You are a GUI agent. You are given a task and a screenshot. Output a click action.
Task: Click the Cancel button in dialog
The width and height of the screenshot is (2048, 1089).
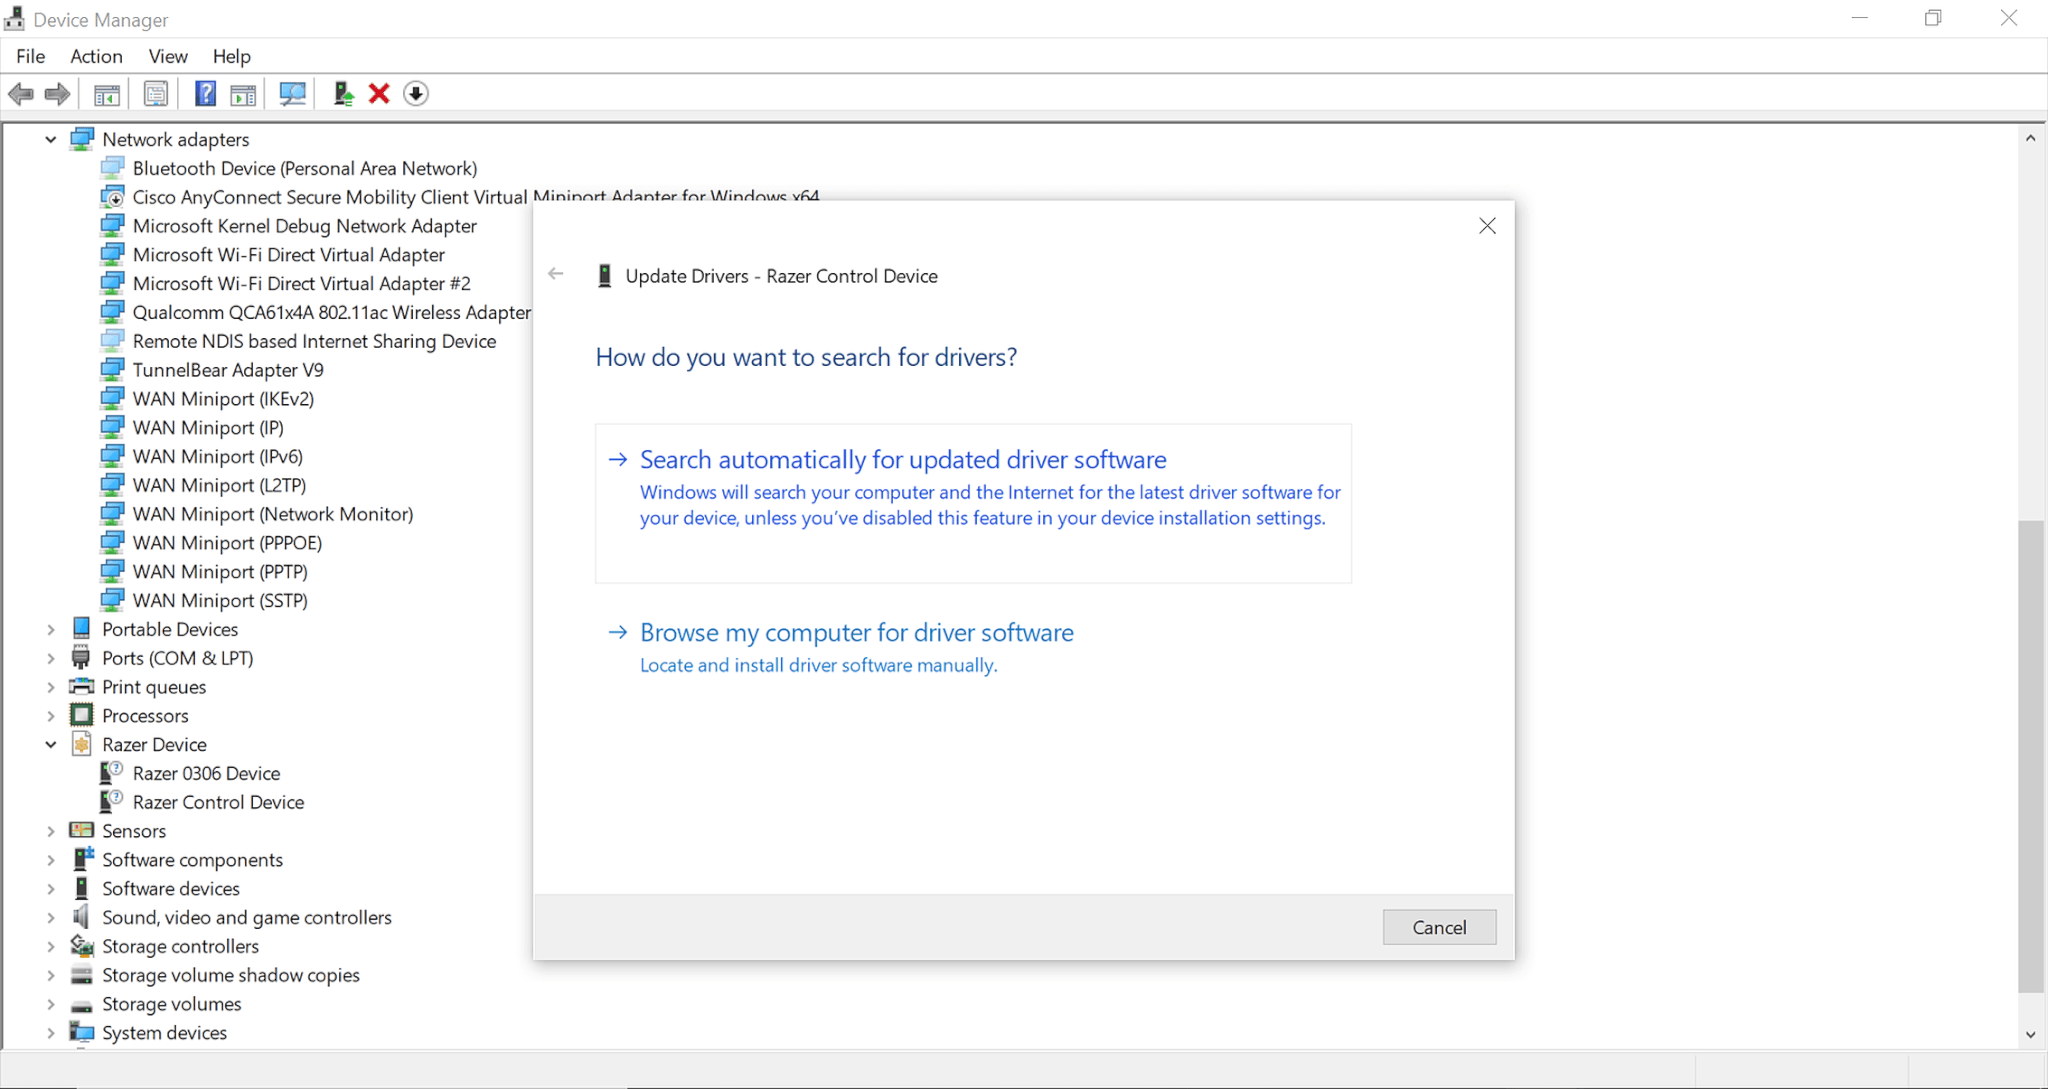tap(1439, 927)
